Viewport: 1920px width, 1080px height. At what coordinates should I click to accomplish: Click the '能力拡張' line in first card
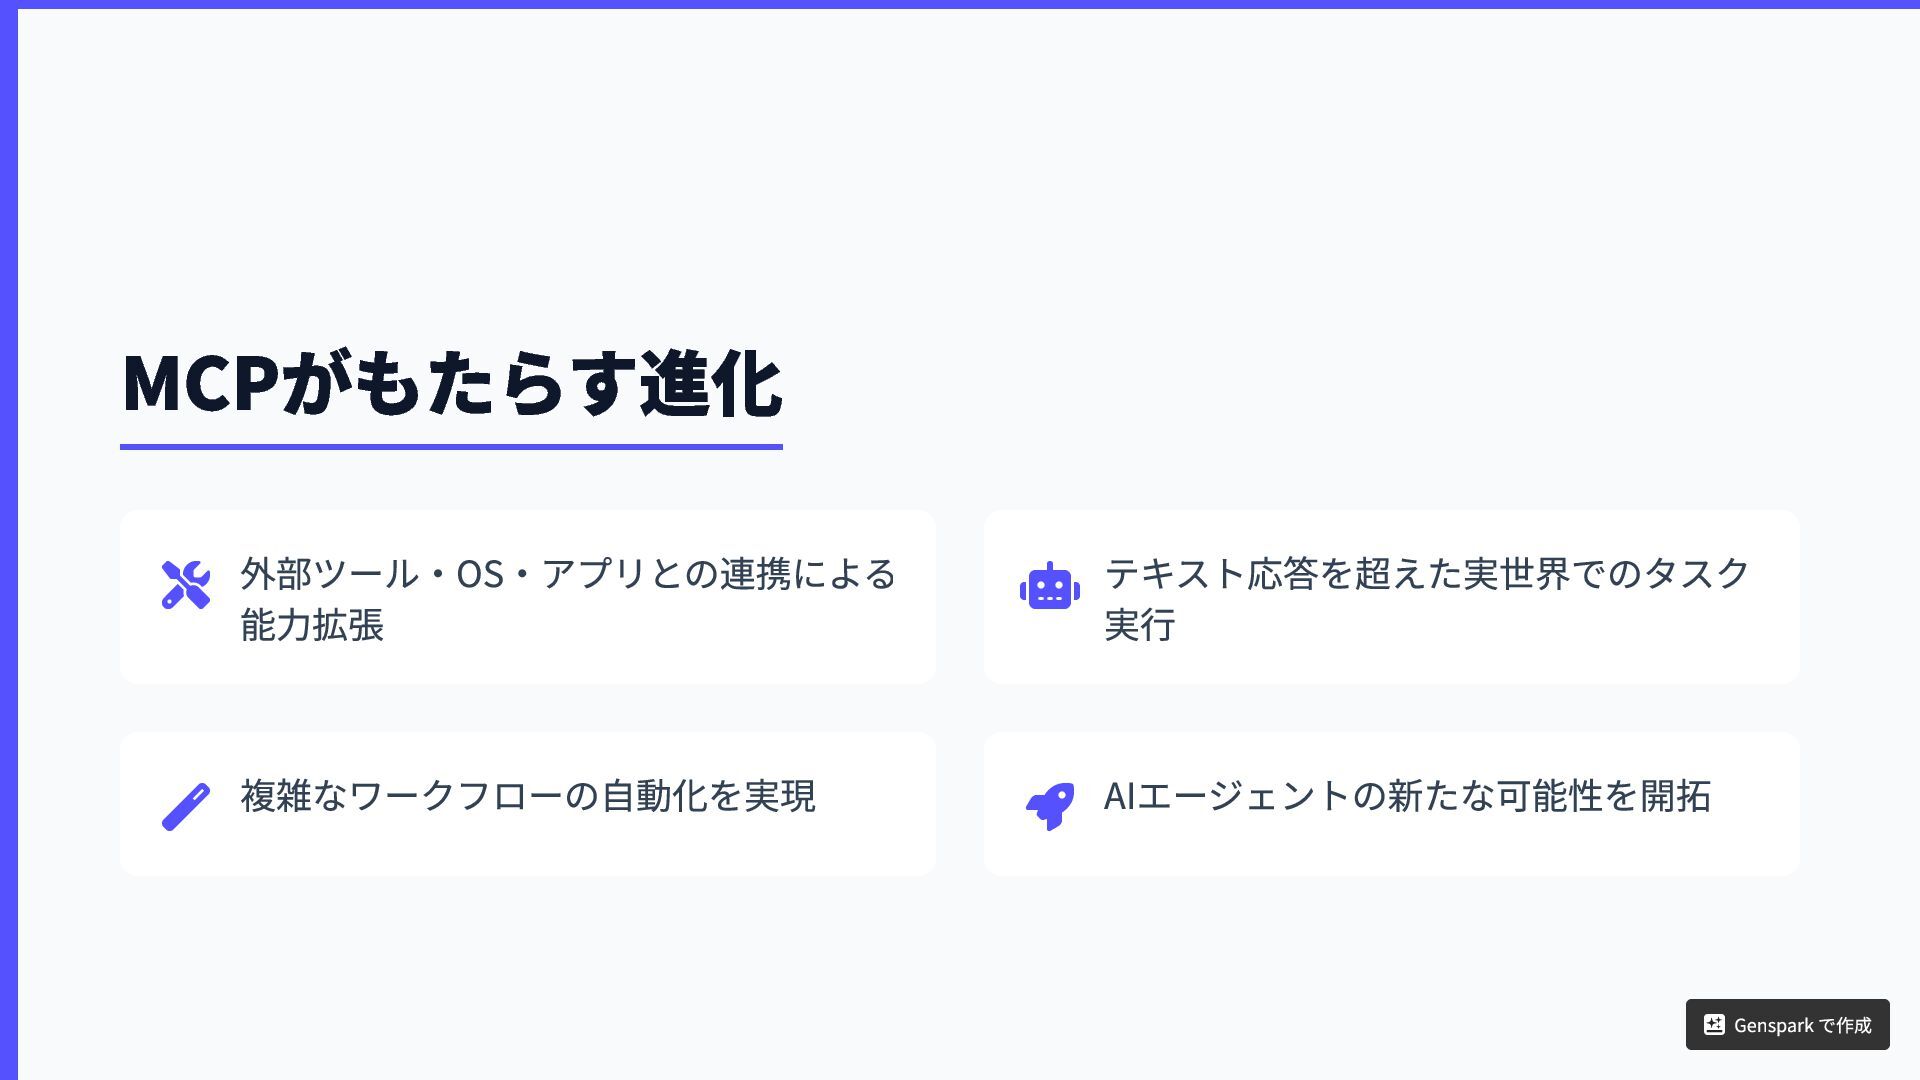312,625
